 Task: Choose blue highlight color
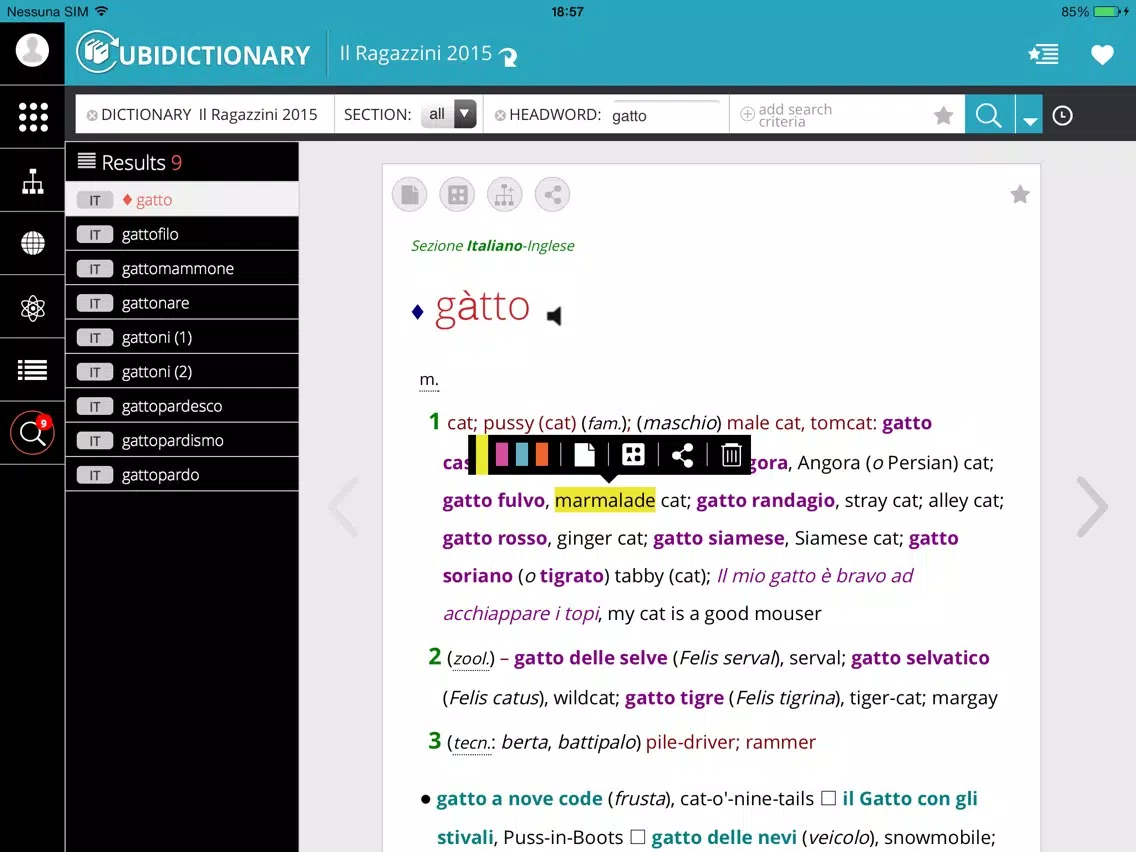522,454
